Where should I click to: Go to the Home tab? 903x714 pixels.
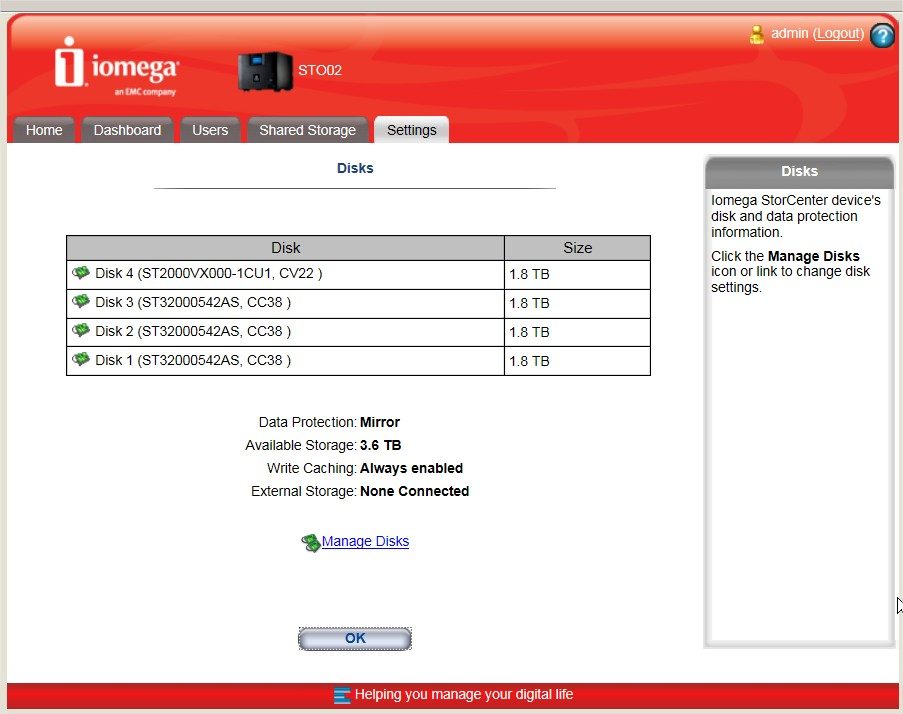[x=44, y=130]
